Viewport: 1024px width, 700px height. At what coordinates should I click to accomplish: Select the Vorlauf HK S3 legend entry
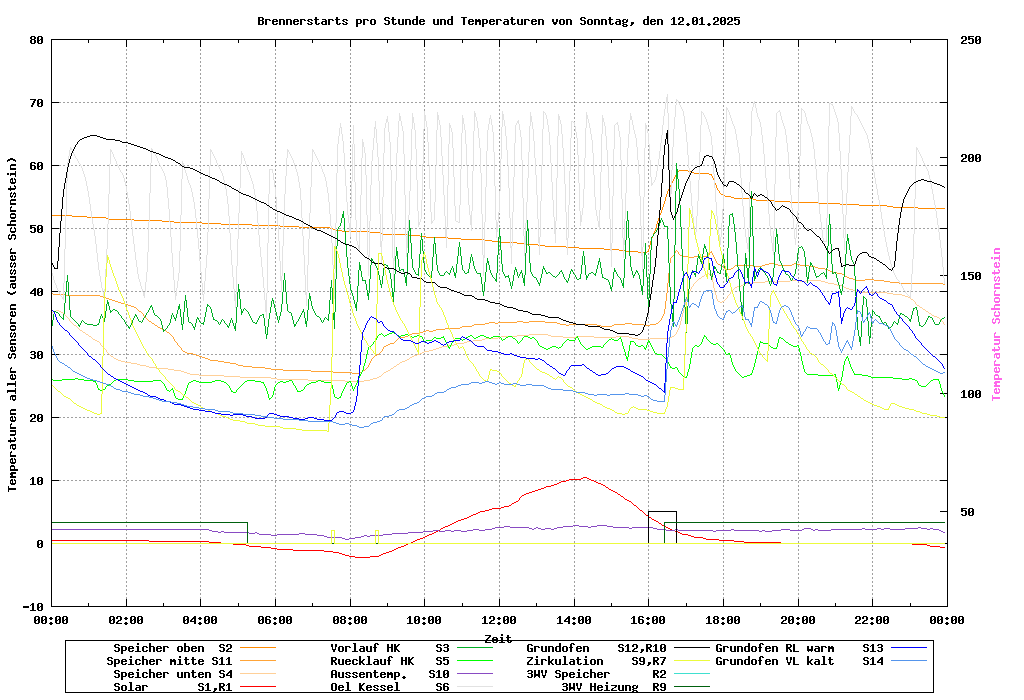tap(389, 649)
